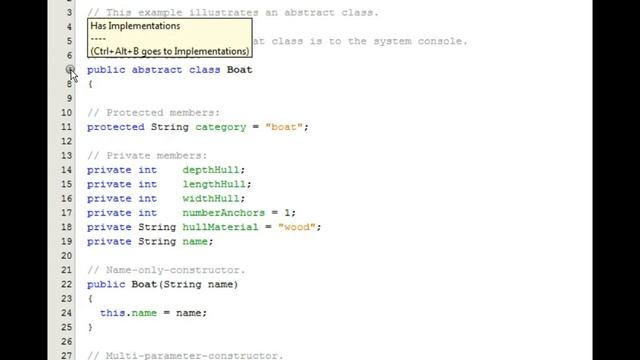640x360 pixels.
Task: Click the "// Private members:" comment
Action: [147, 156]
